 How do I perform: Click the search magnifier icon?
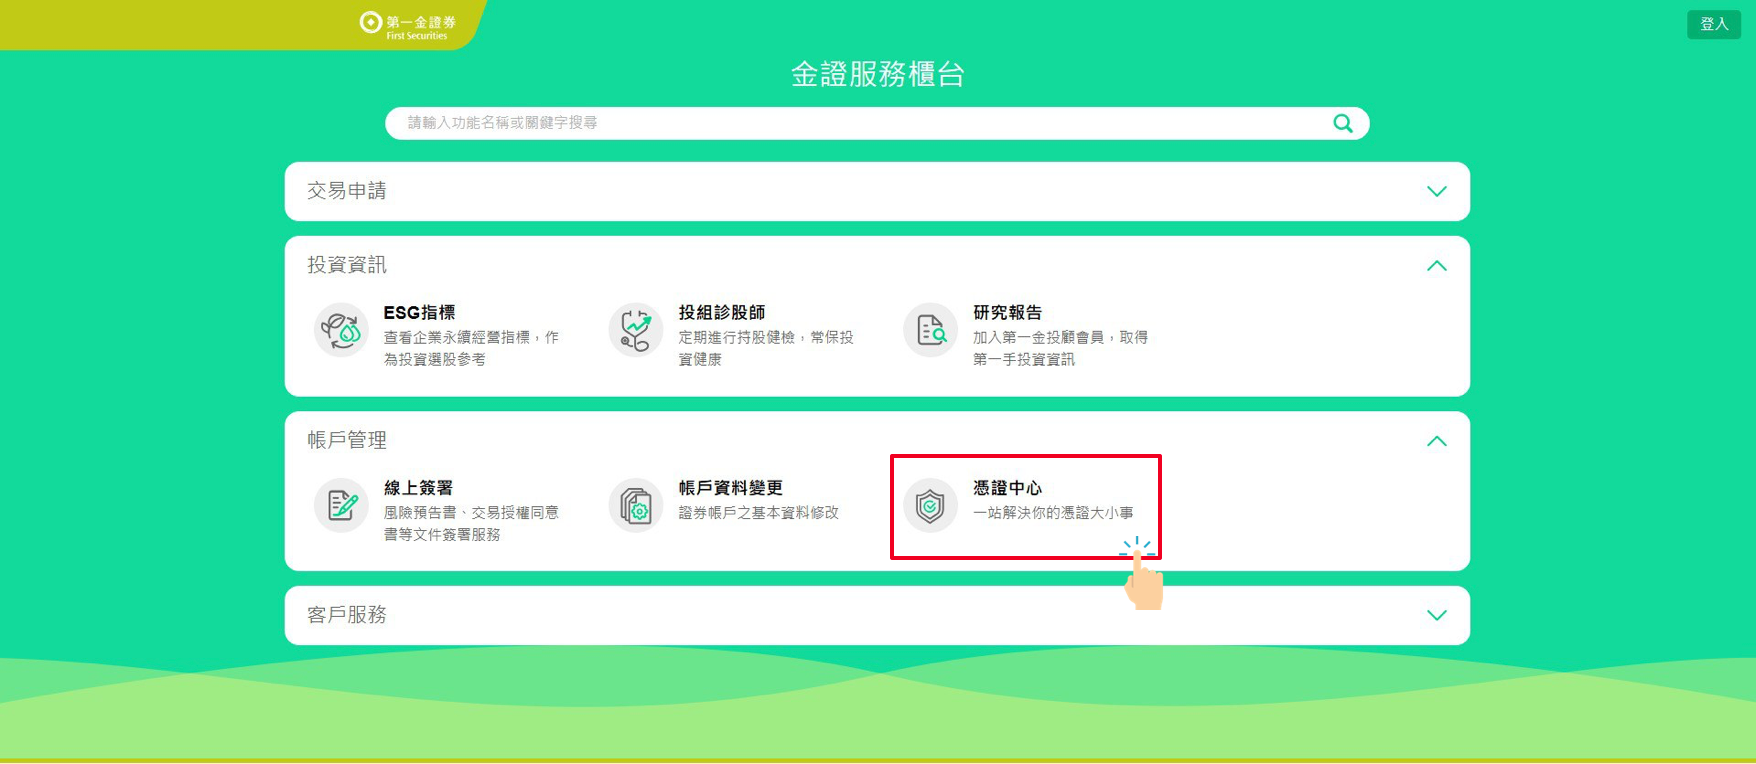1342,123
